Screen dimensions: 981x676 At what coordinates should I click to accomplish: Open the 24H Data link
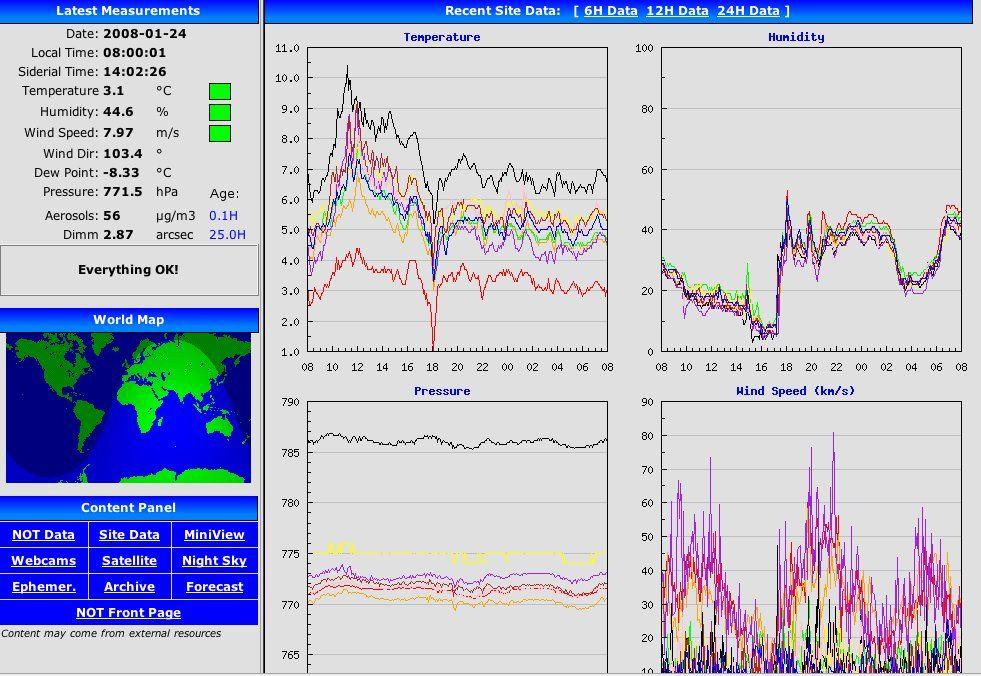coord(748,11)
